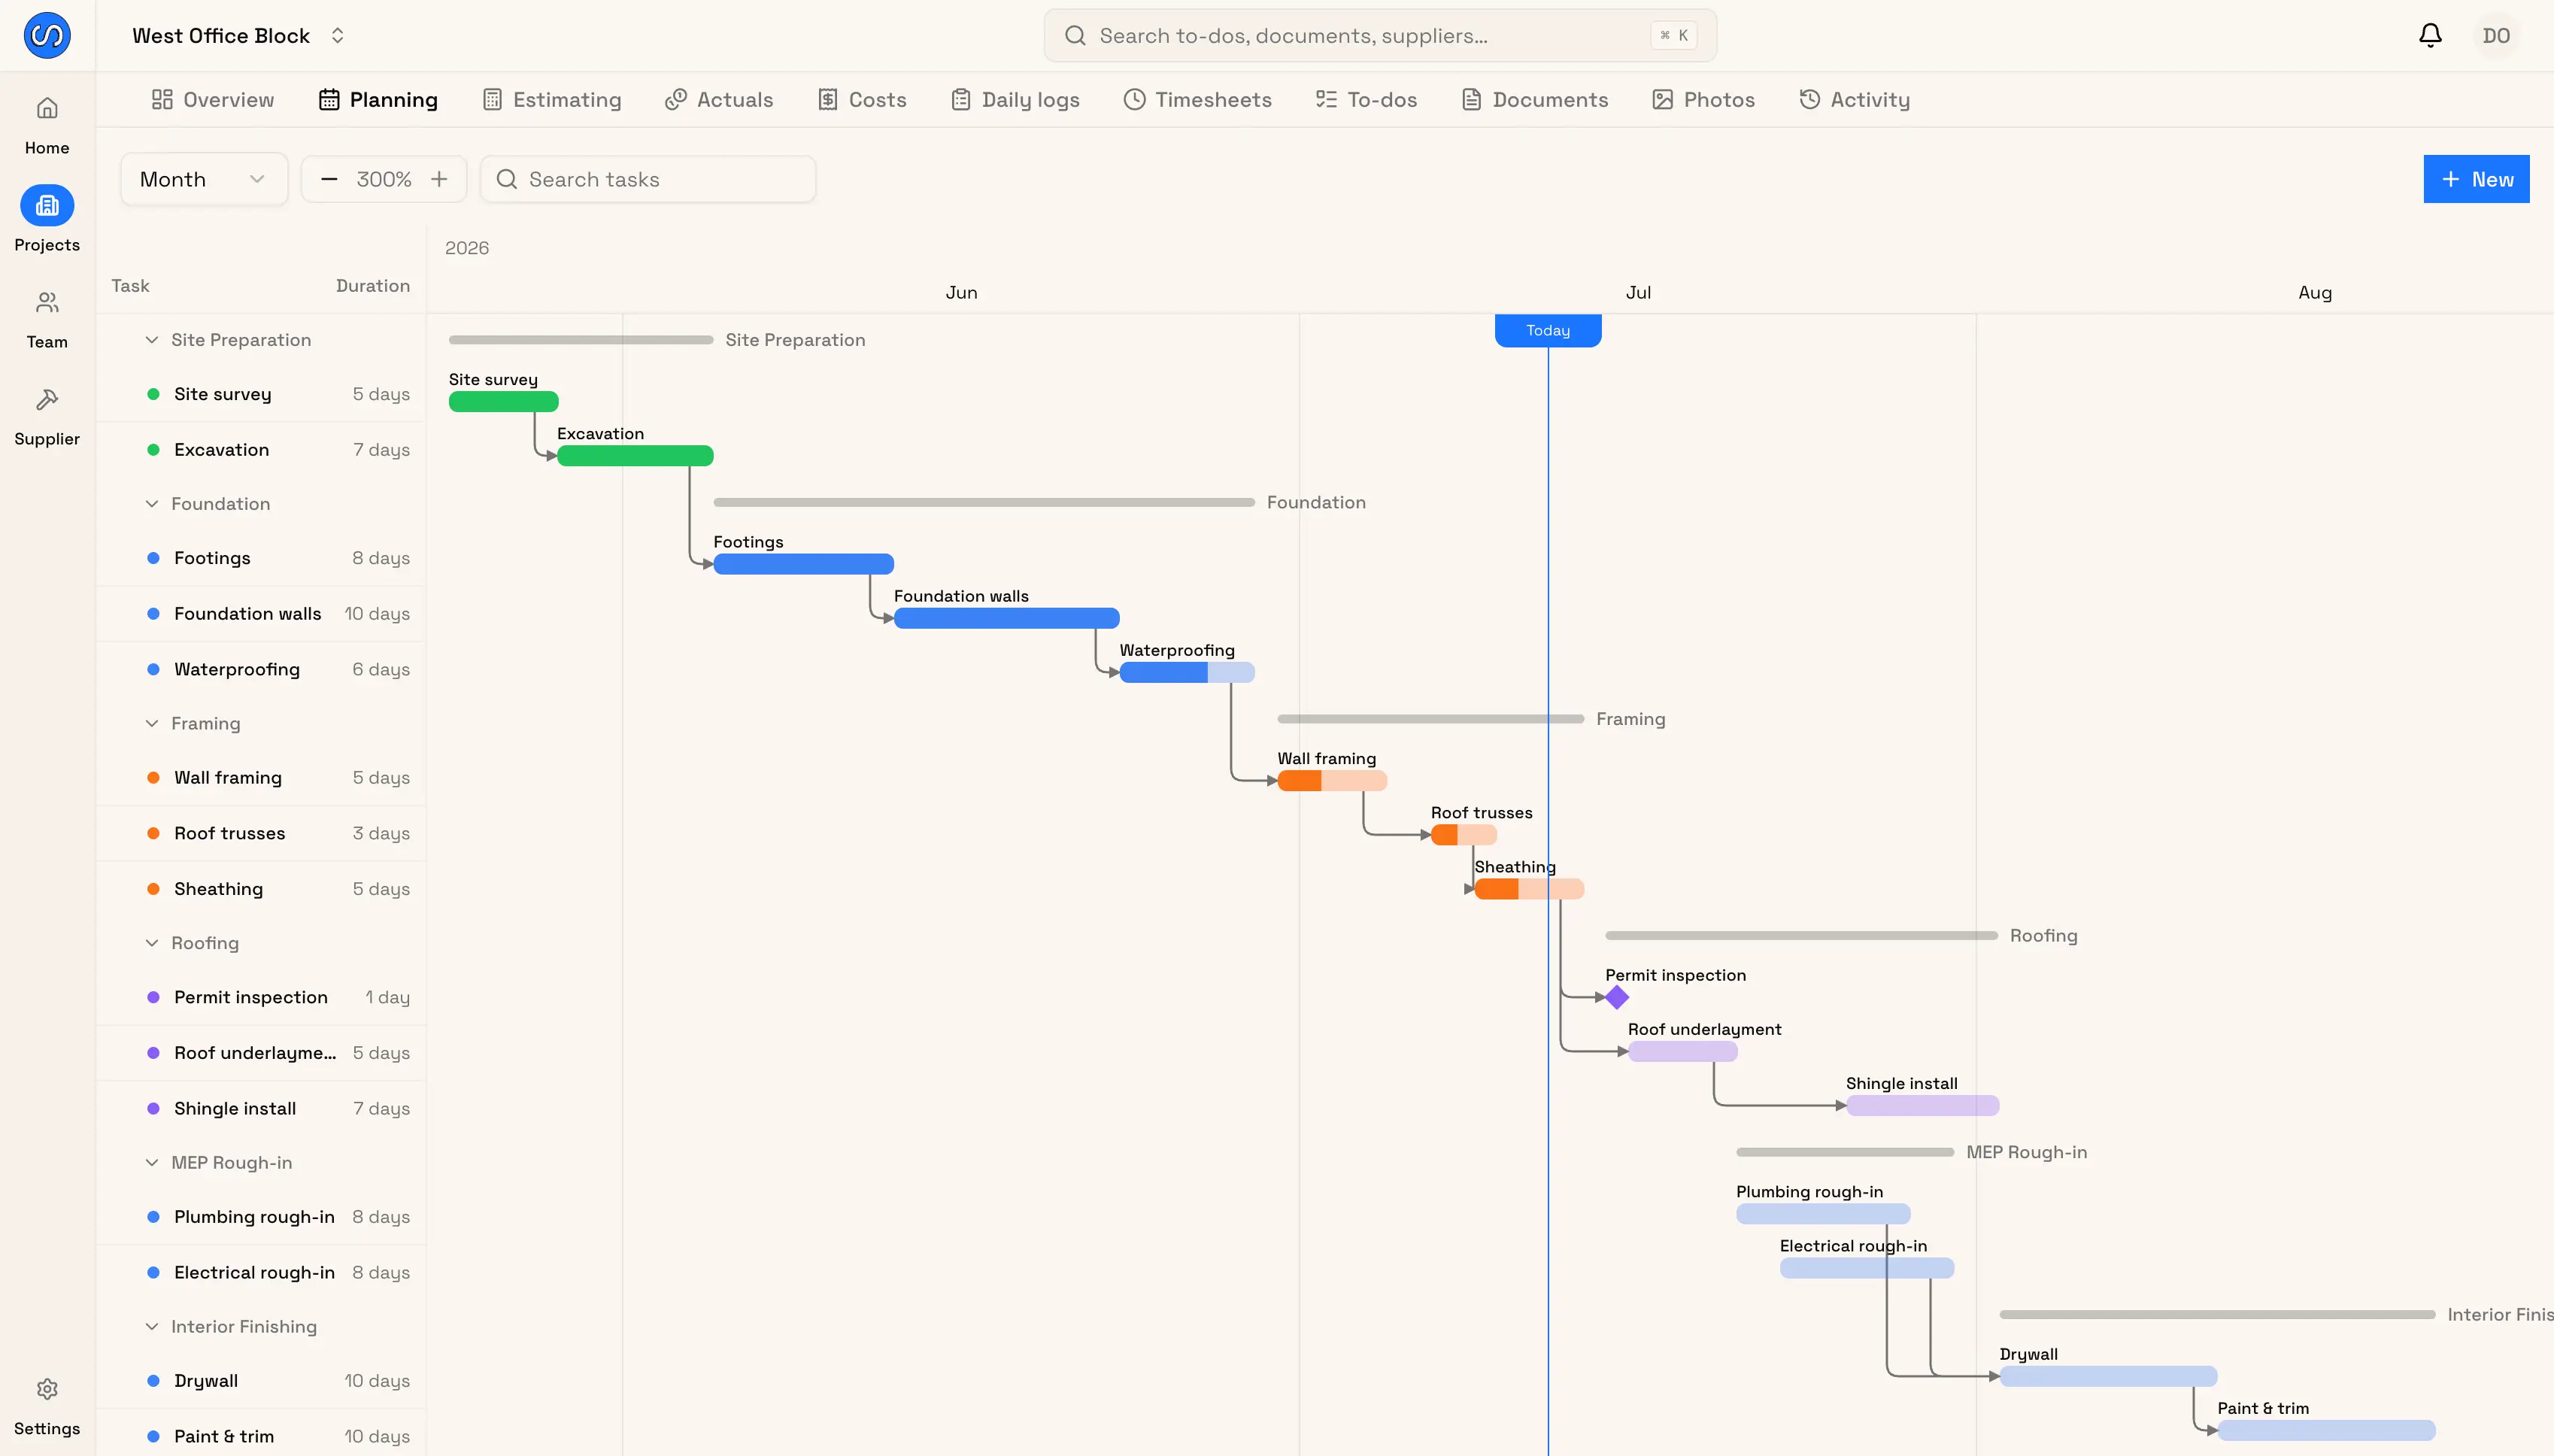This screenshot has height=1456, width=2554.
Task: Click the app logo icon
Action: point(47,36)
